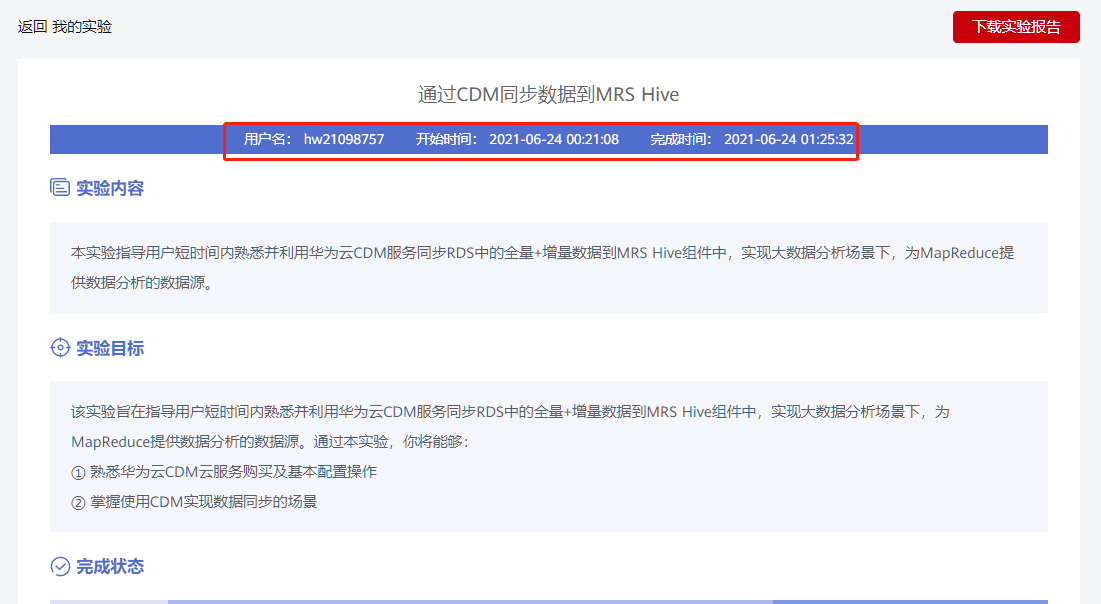Click the 开始时间 label

coord(446,139)
